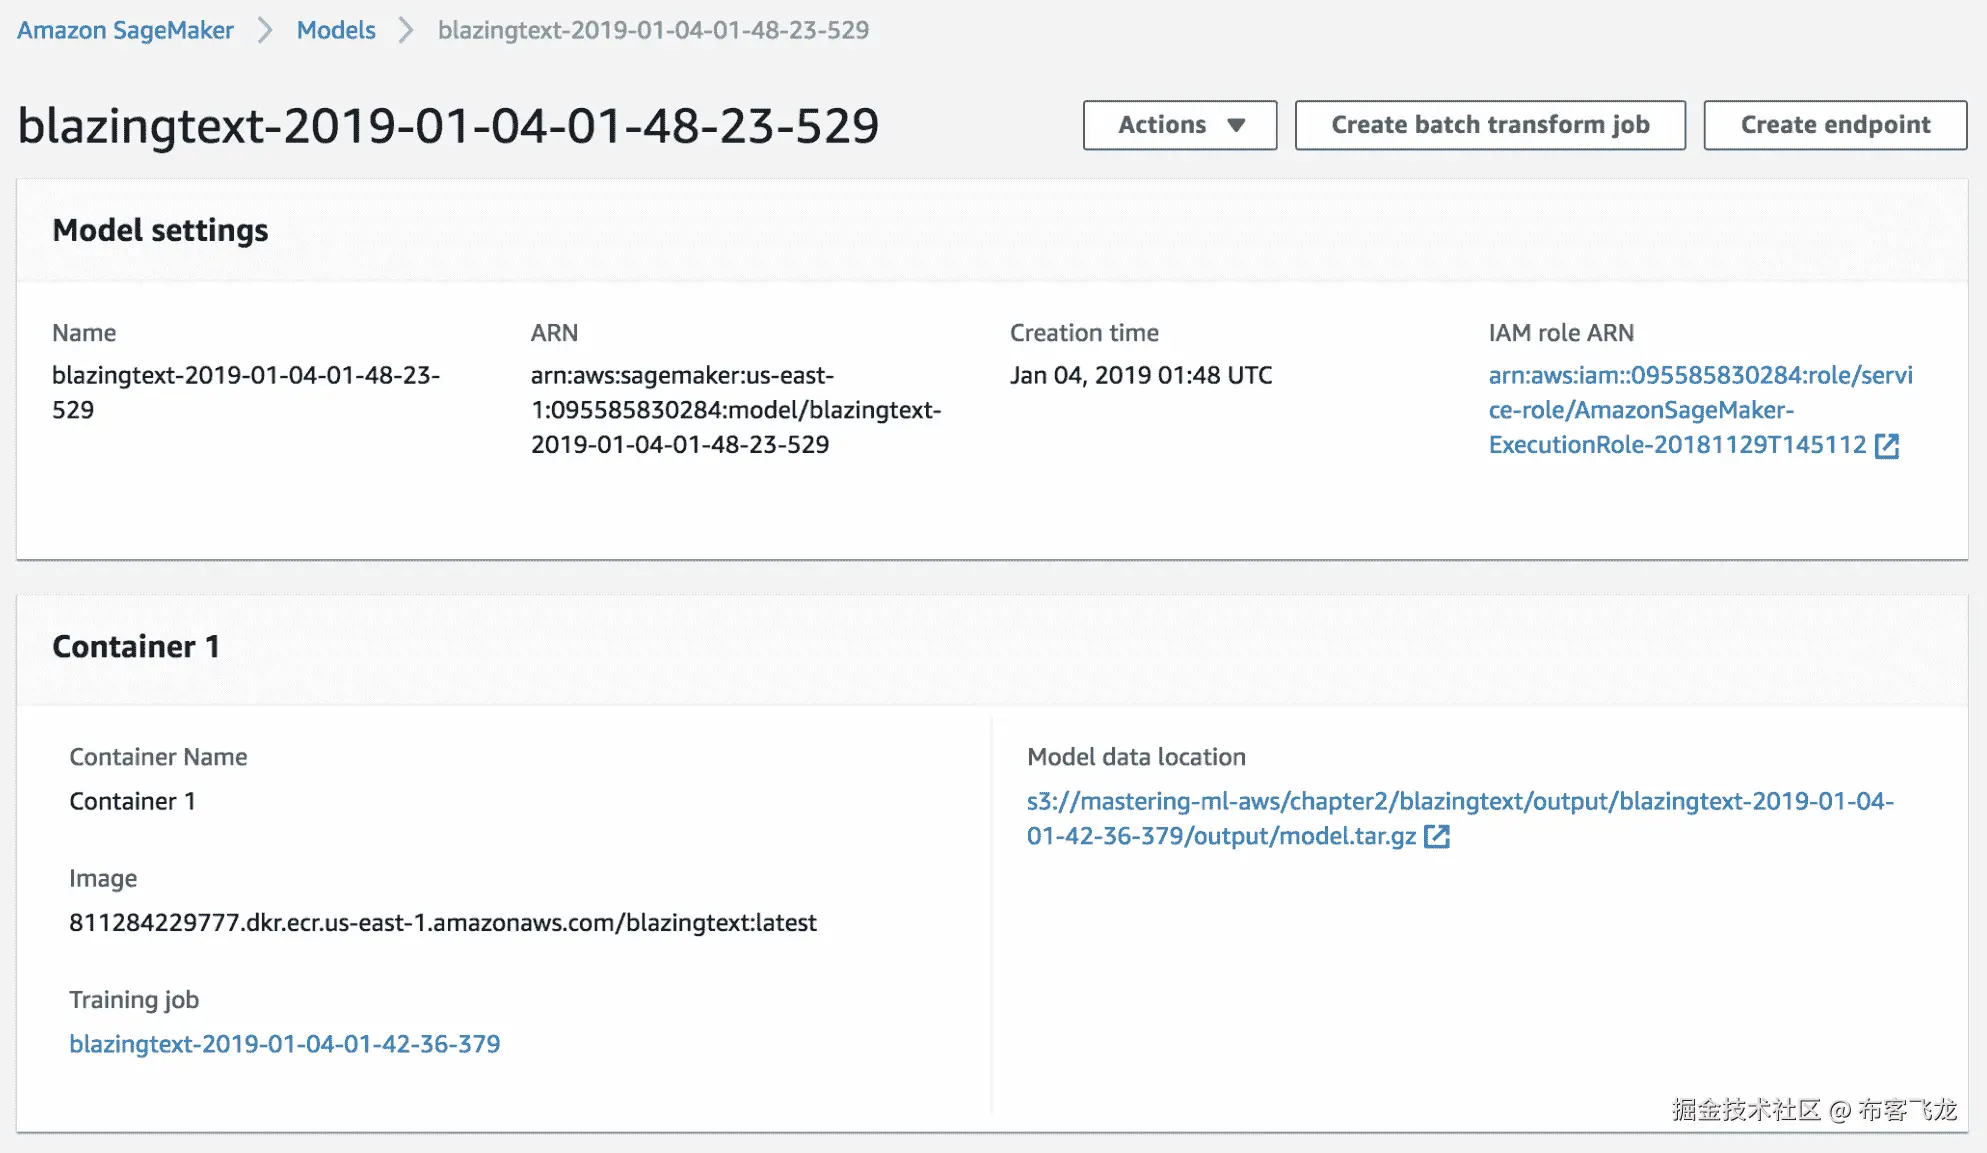Click the Container 1 section header
1987x1153 pixels.
click(135, 647)
